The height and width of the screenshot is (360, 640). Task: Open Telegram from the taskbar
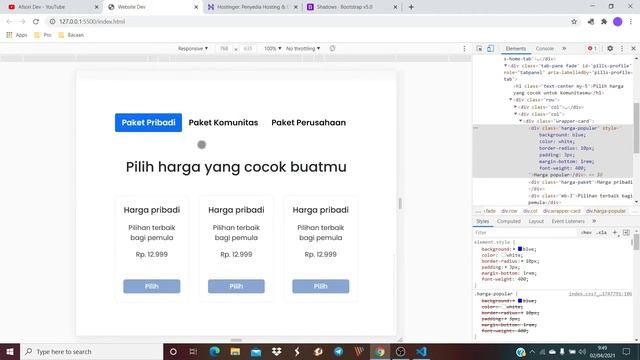[338, 351]
